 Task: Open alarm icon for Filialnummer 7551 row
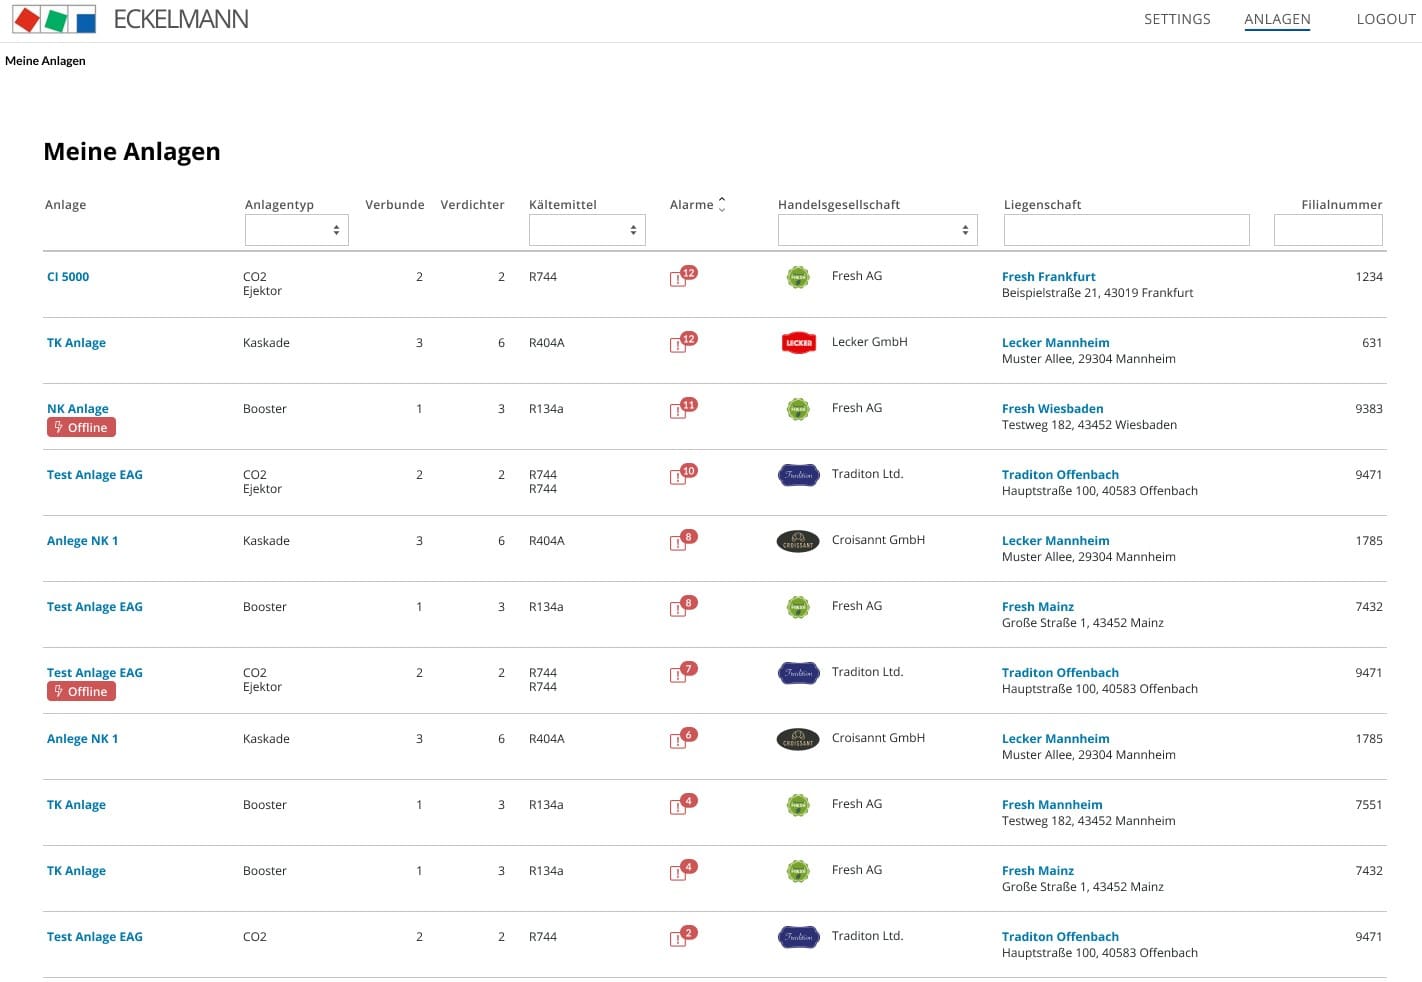click(683, 805)
